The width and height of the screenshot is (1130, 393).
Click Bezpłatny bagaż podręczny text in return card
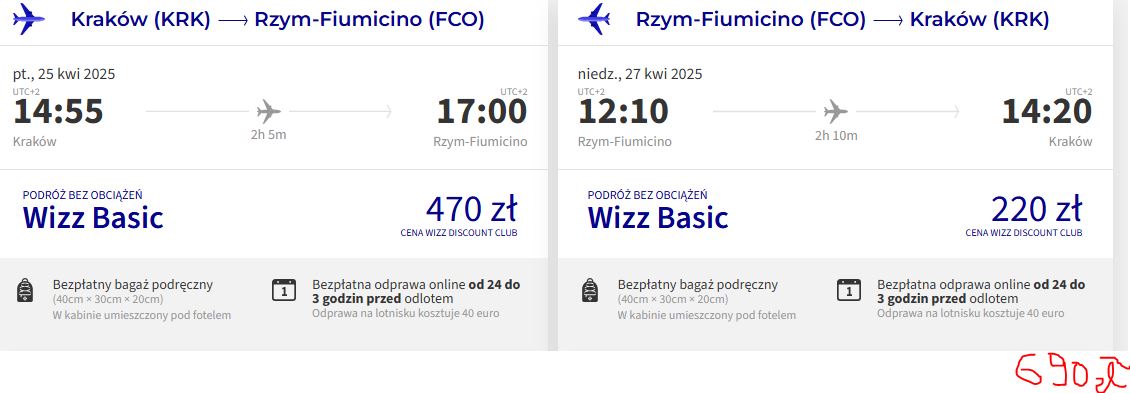698,285
